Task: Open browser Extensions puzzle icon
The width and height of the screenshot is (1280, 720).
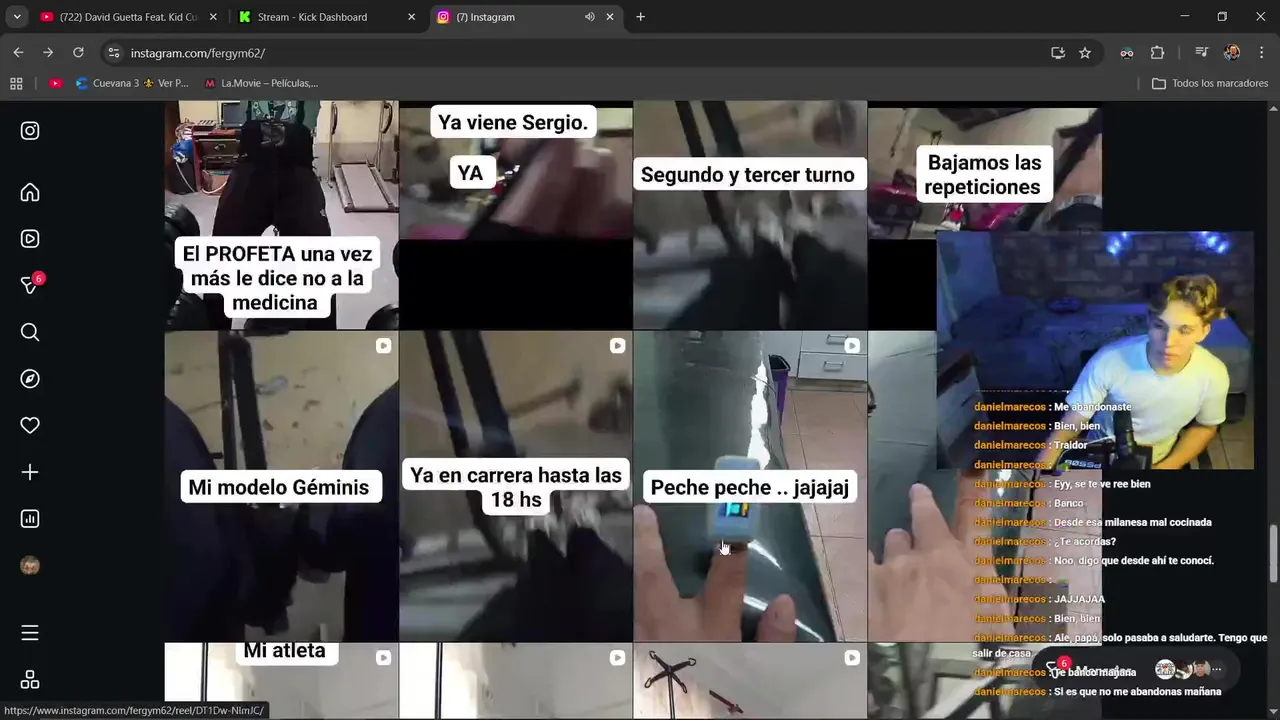Action: tap(1158, 53)
